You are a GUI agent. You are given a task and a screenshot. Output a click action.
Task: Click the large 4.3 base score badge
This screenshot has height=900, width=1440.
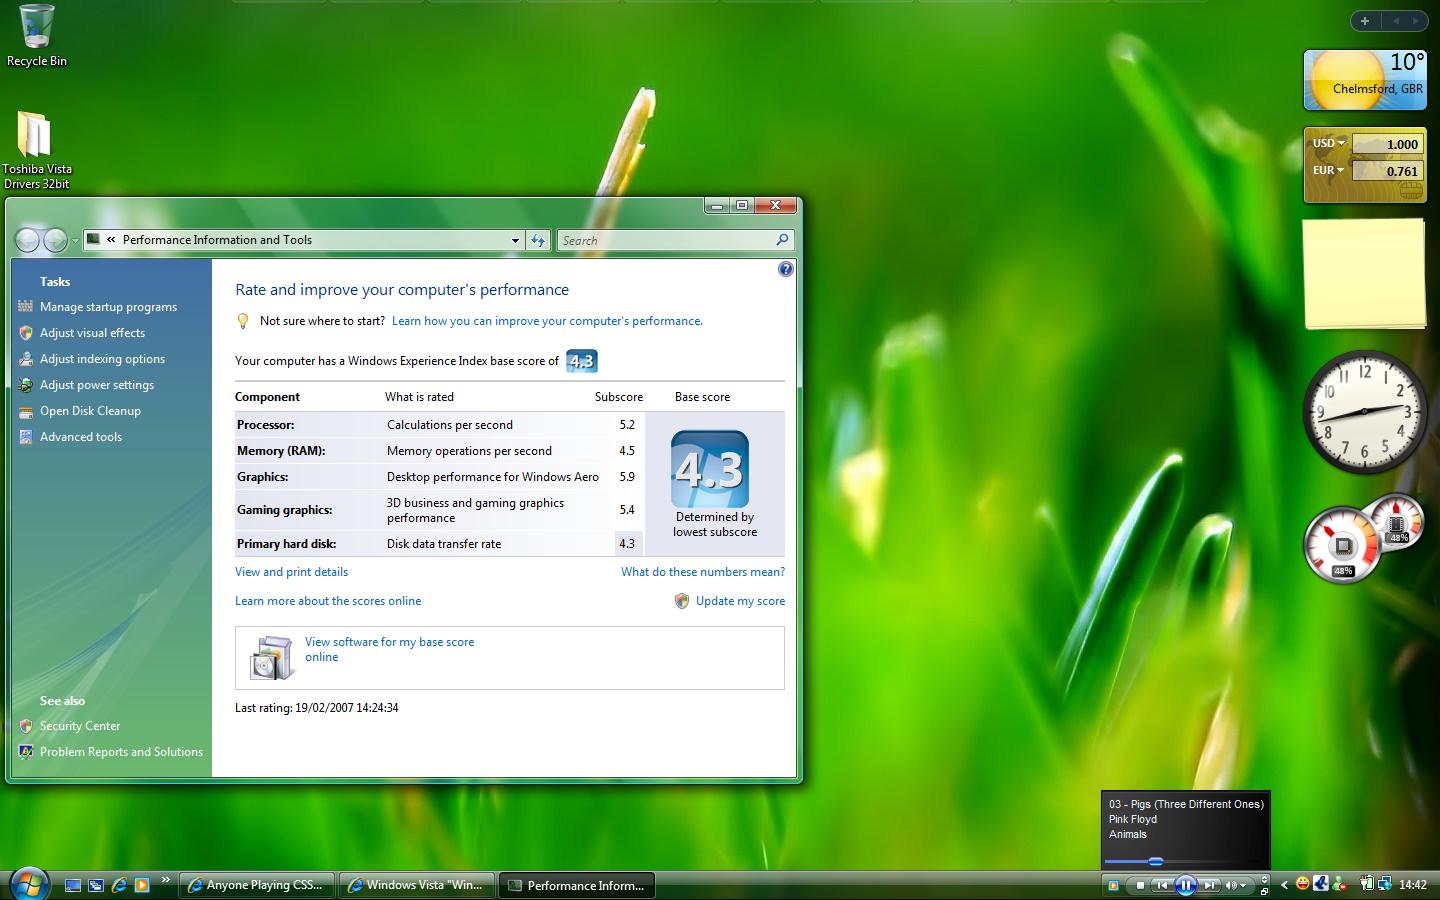pos(710,469)
